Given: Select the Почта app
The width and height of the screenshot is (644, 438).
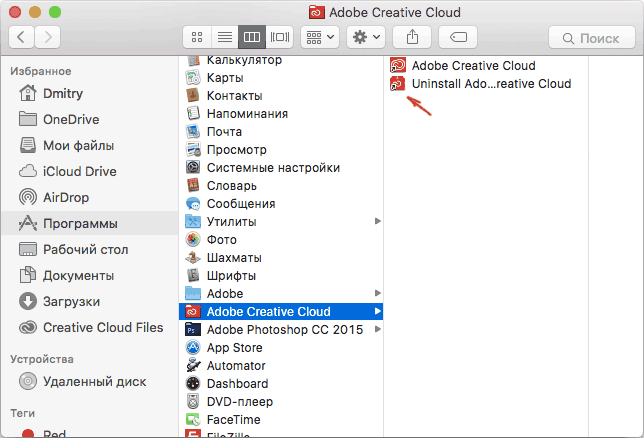Looking at the screenshot, I should (x=281, y=132).
